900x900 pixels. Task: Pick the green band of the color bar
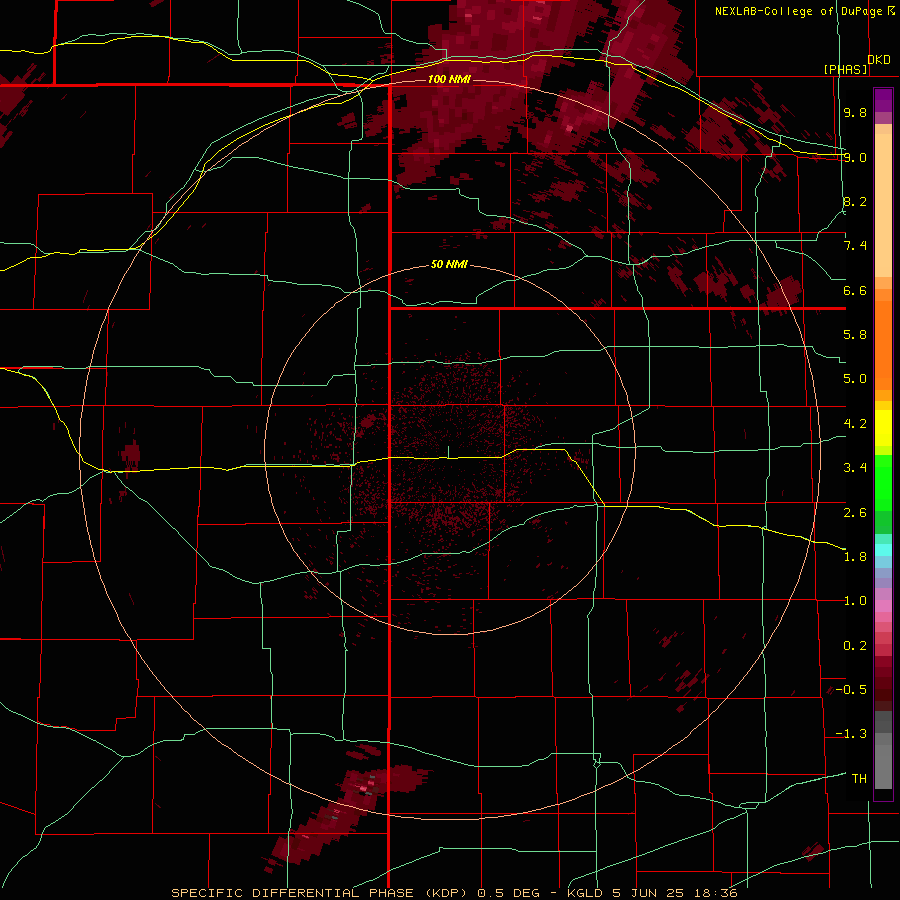point(883,482)
